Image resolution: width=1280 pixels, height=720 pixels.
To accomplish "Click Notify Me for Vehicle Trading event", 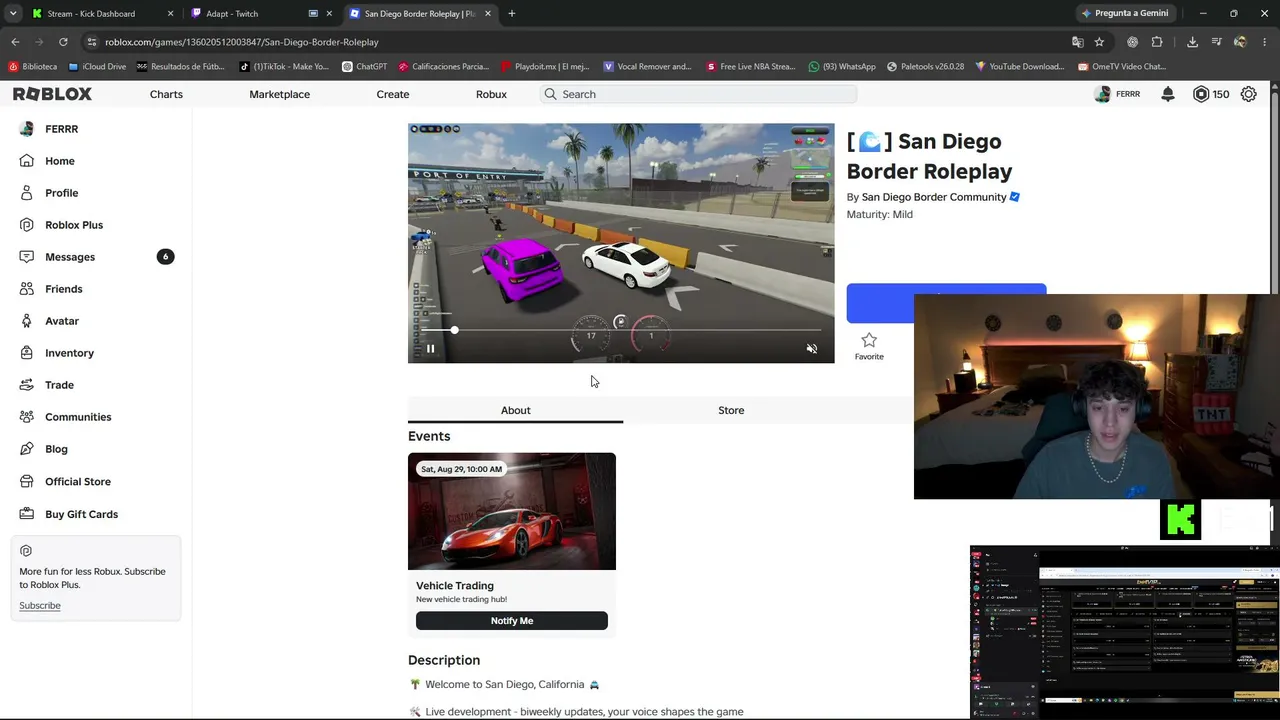I will (512, 621).
